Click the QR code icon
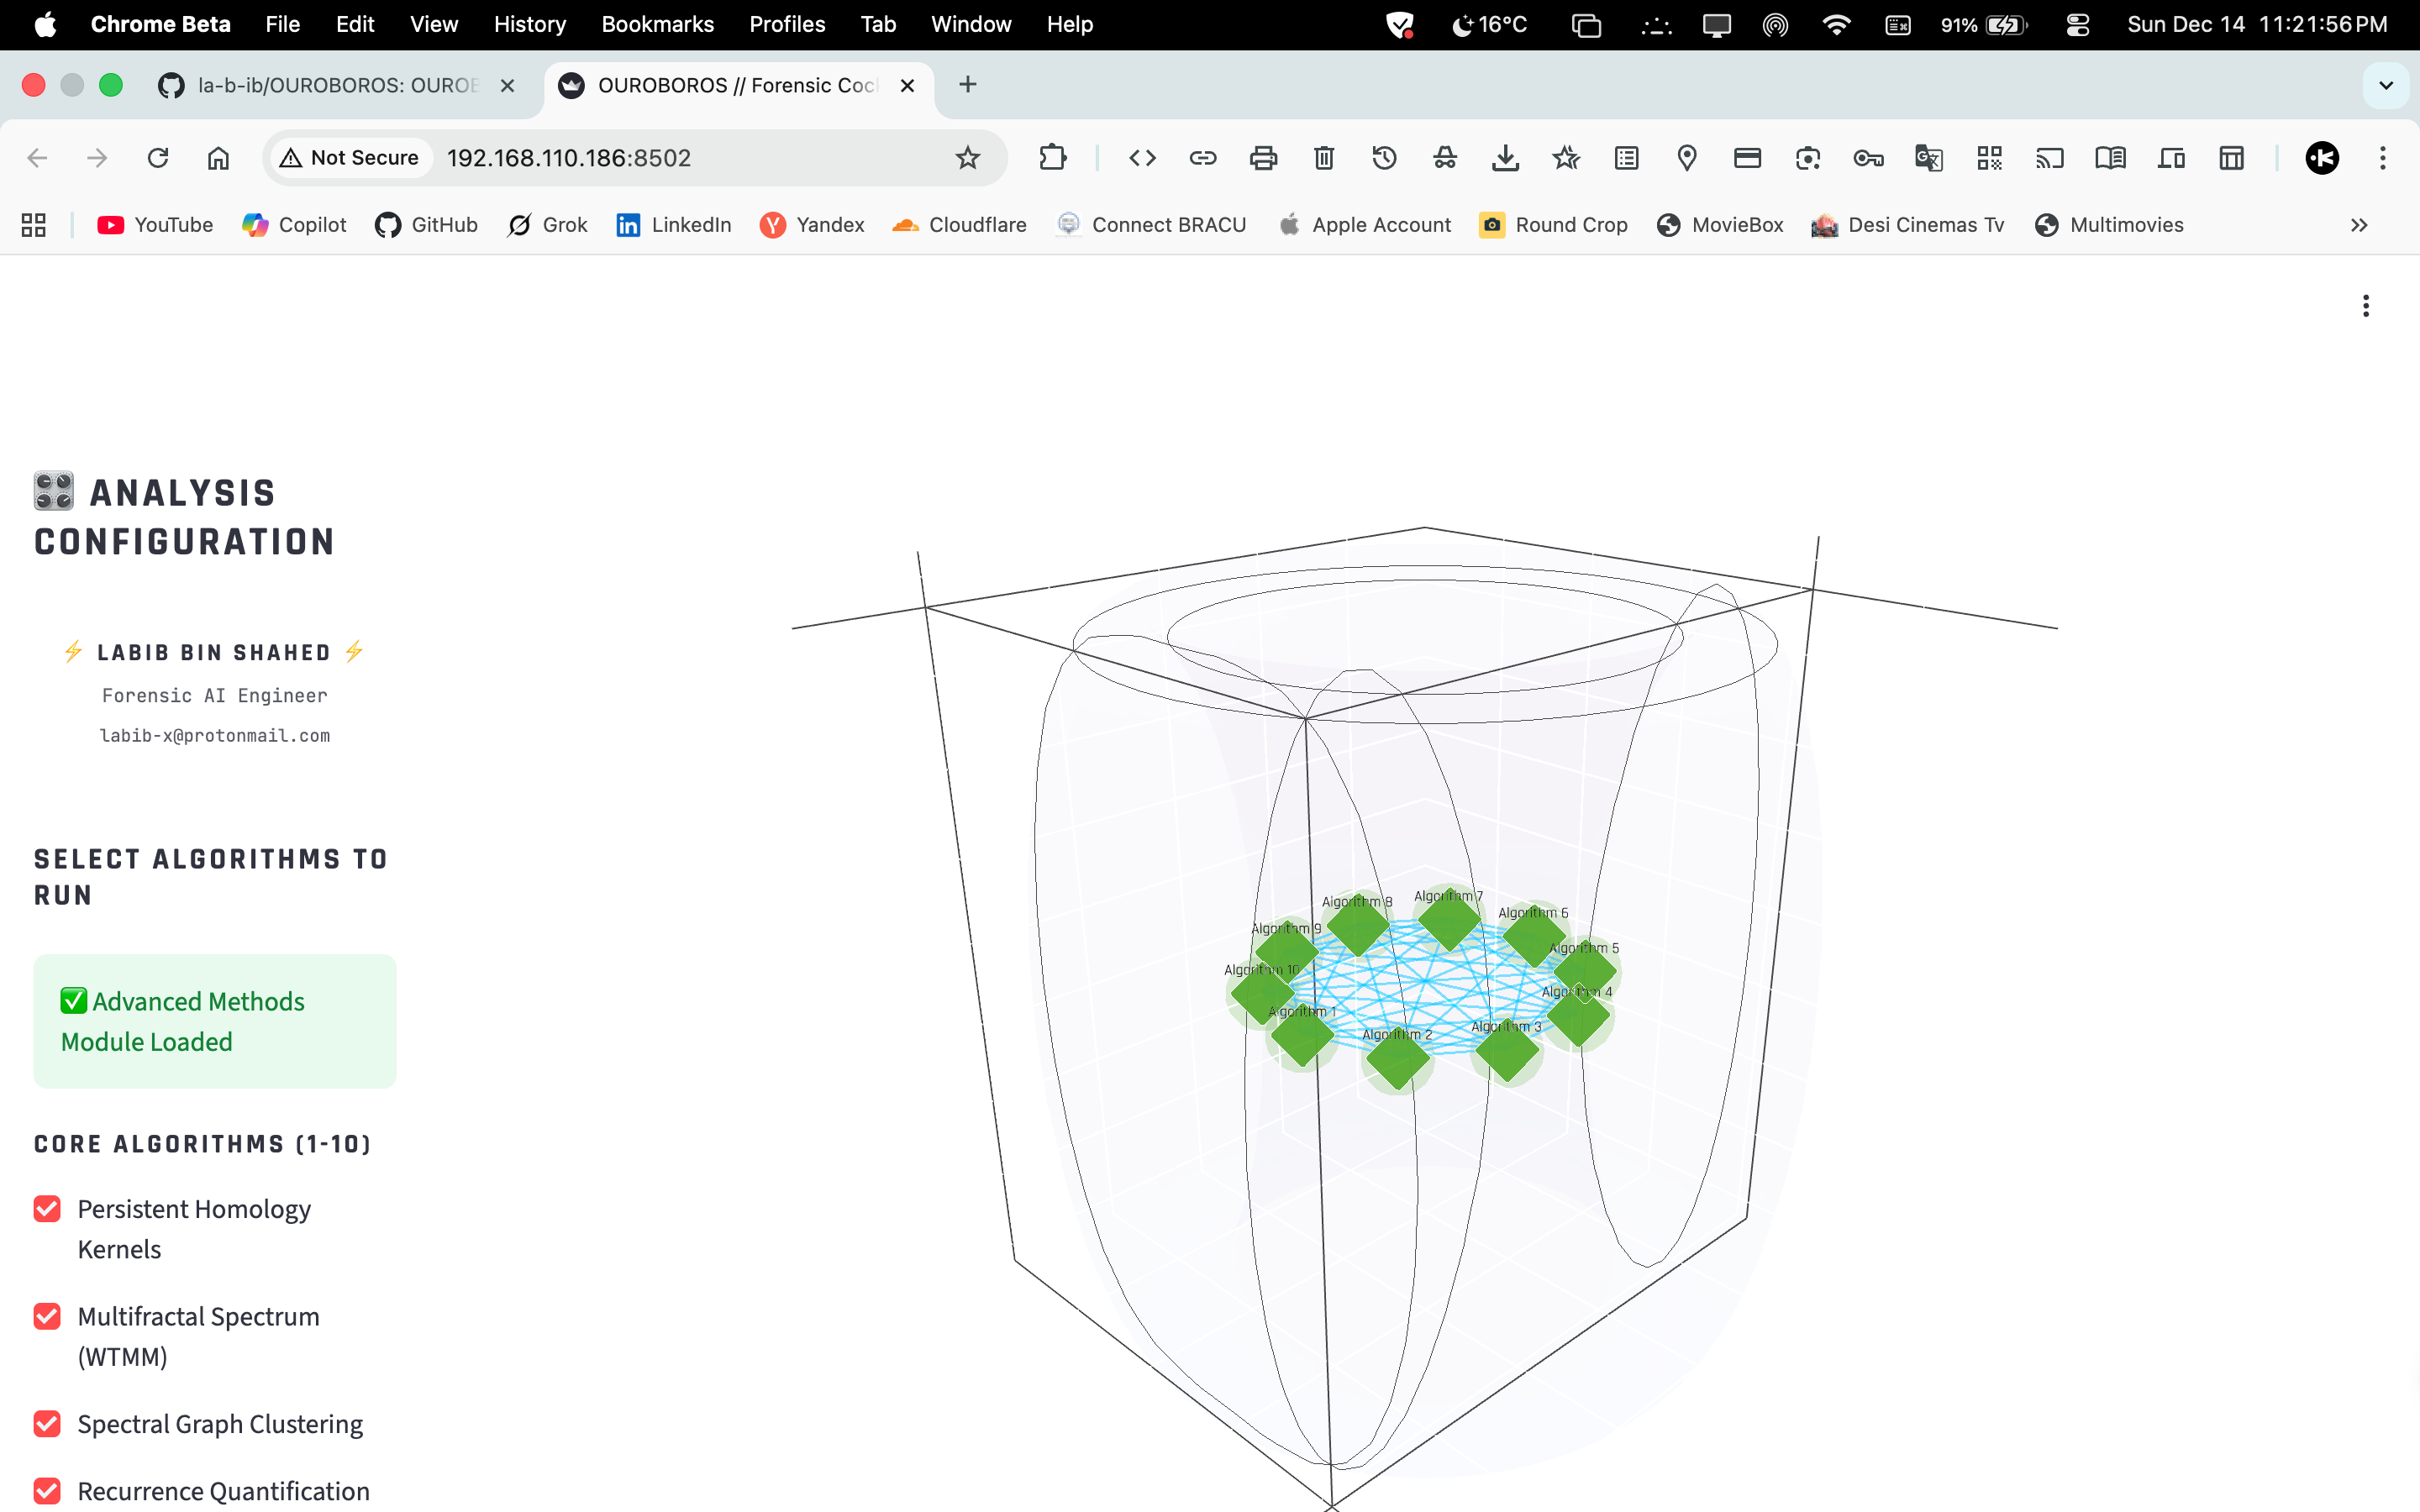 1989,158
